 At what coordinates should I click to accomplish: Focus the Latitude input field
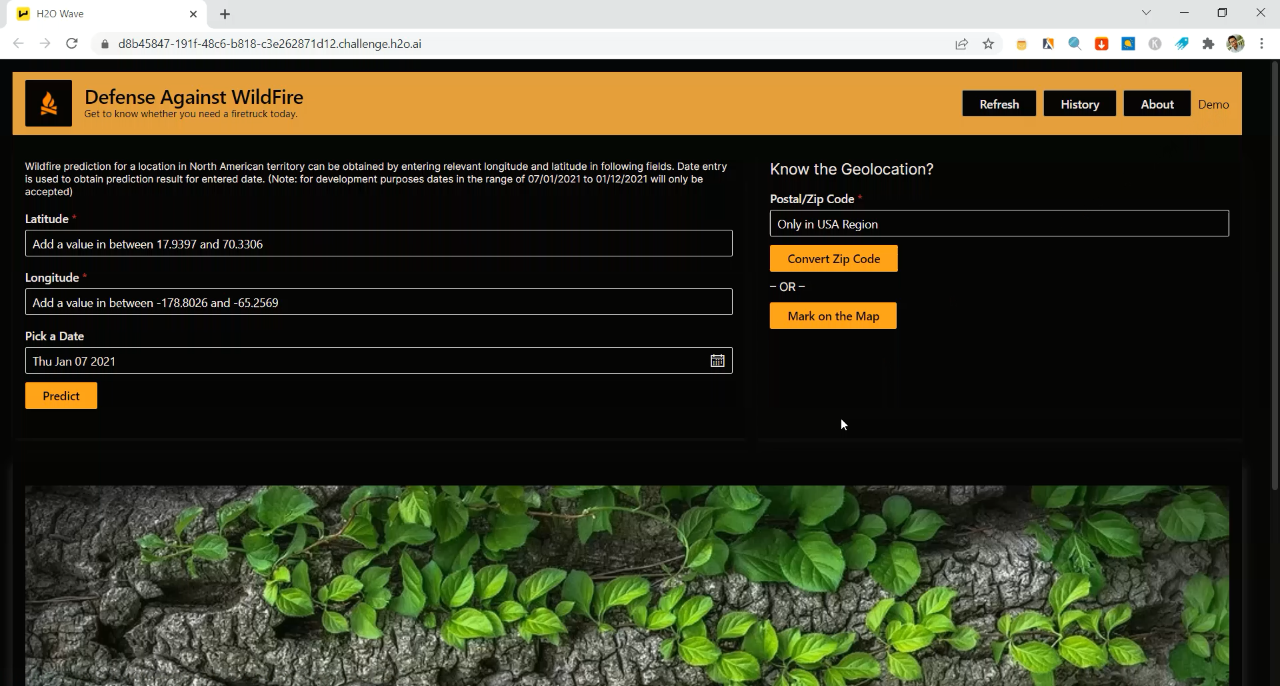click(x=378, y=244)
